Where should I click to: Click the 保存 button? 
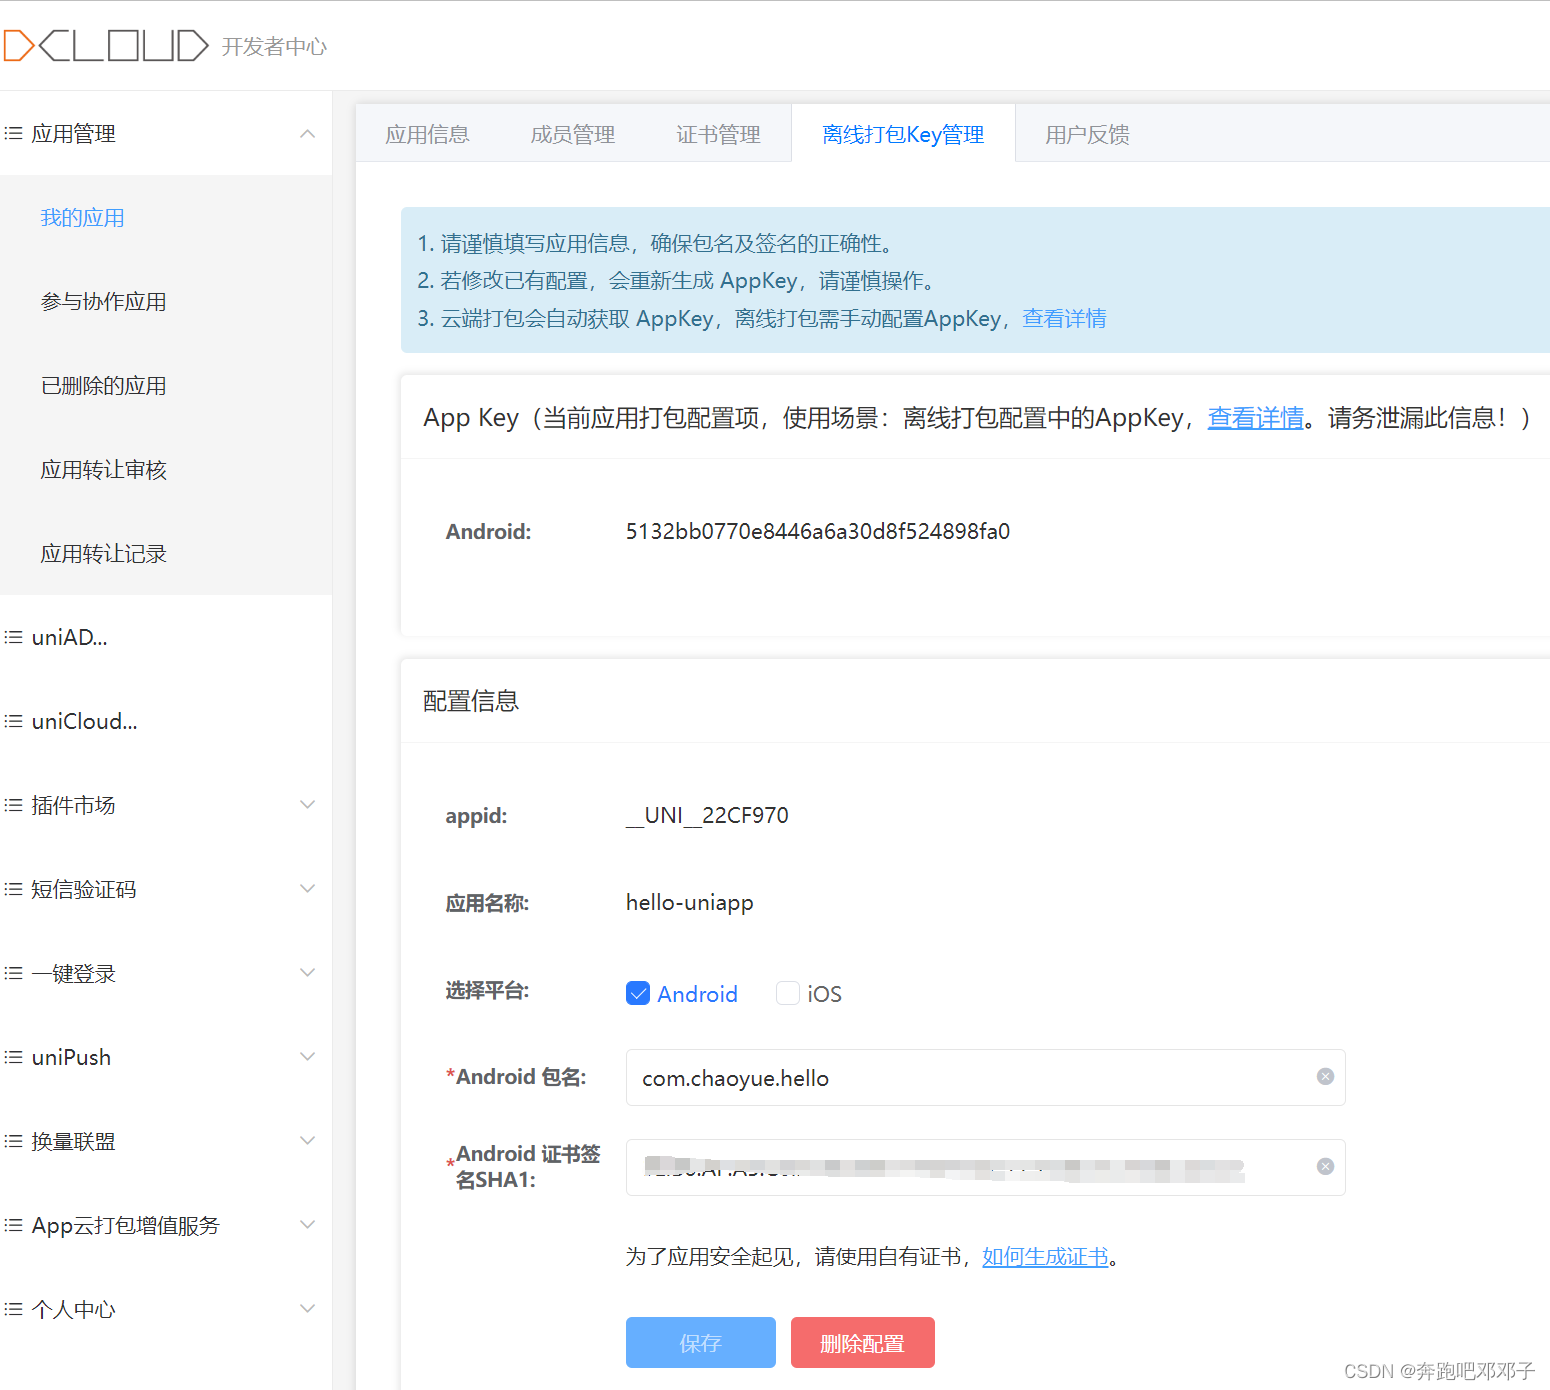[700, 1342]
